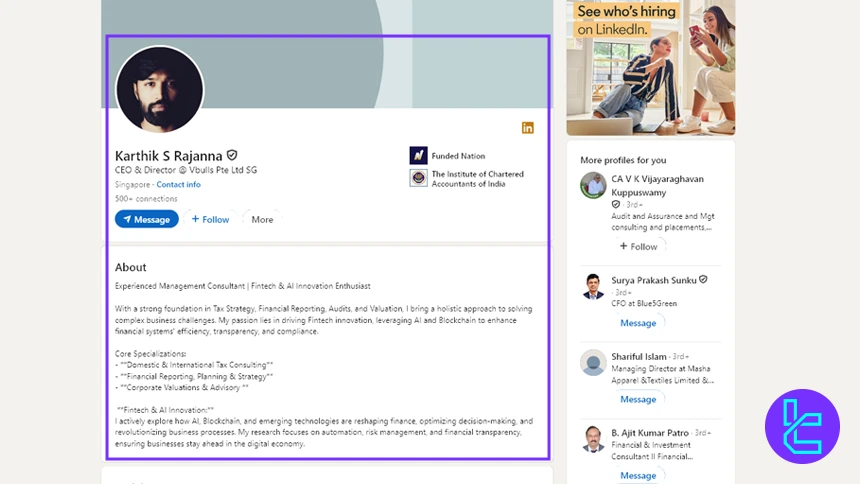
Task: Open the 500+ connections link
Action: click(x=139, y=199)
